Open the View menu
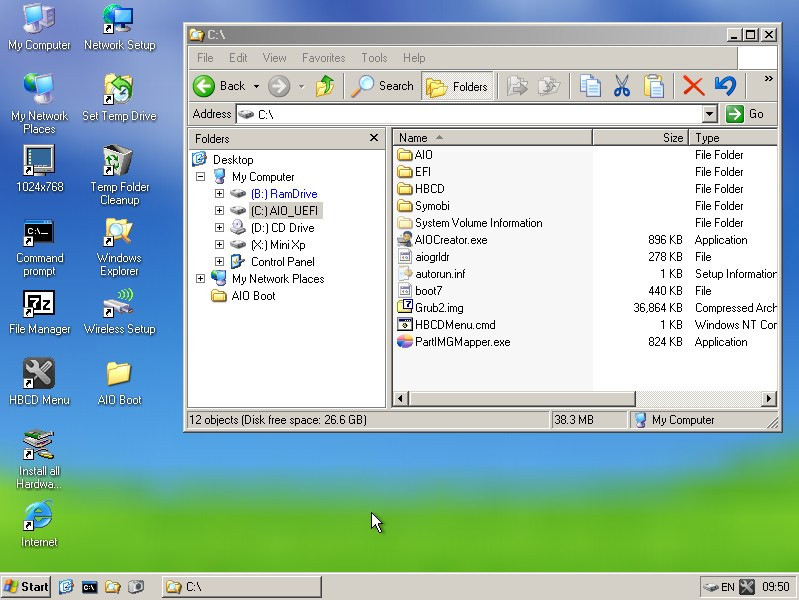This screenshot has height=600, width=799. click(x=274, y=58)
